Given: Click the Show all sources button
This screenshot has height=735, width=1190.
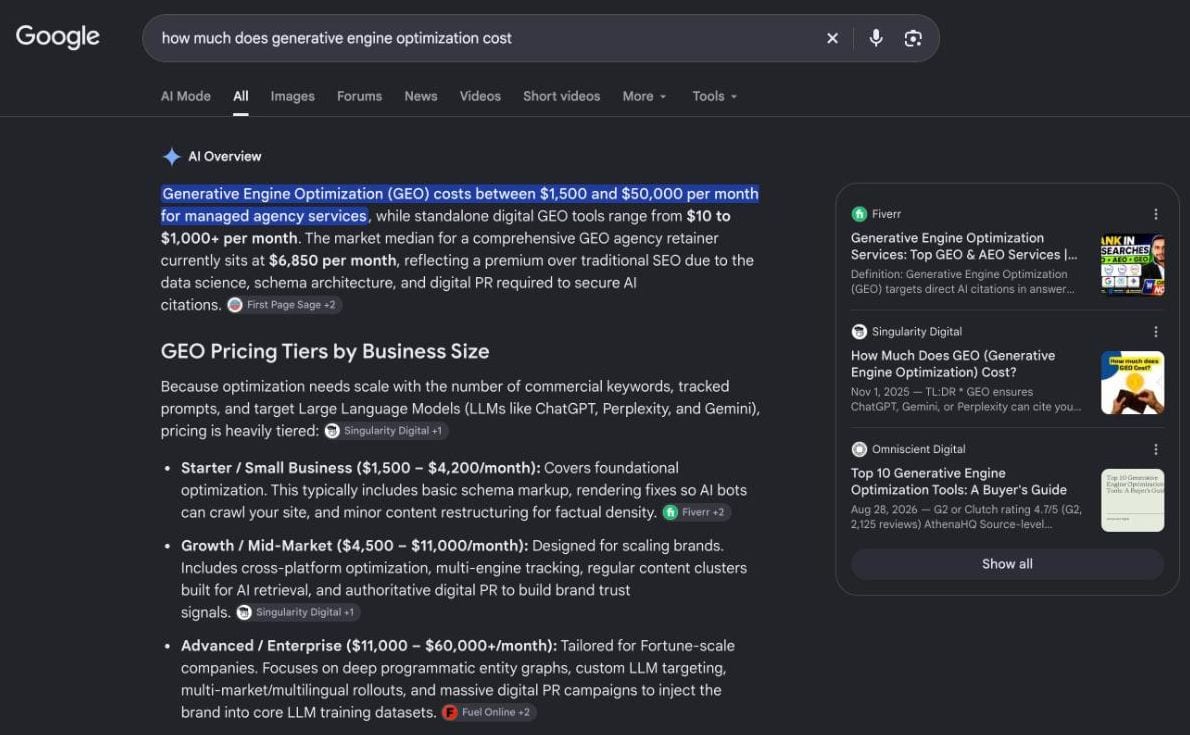Looking at the screenshot, I should pos(1007,564).
